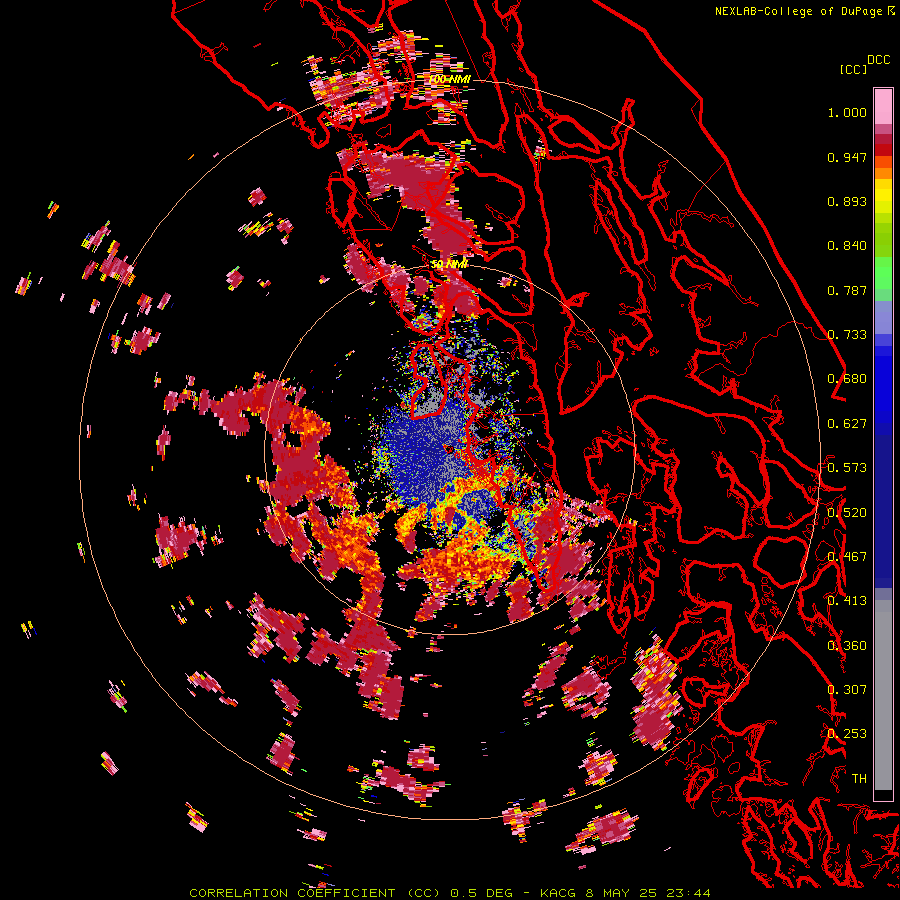
Task: Pick the black swatch beside TH label
Action: tap(883, 795)
